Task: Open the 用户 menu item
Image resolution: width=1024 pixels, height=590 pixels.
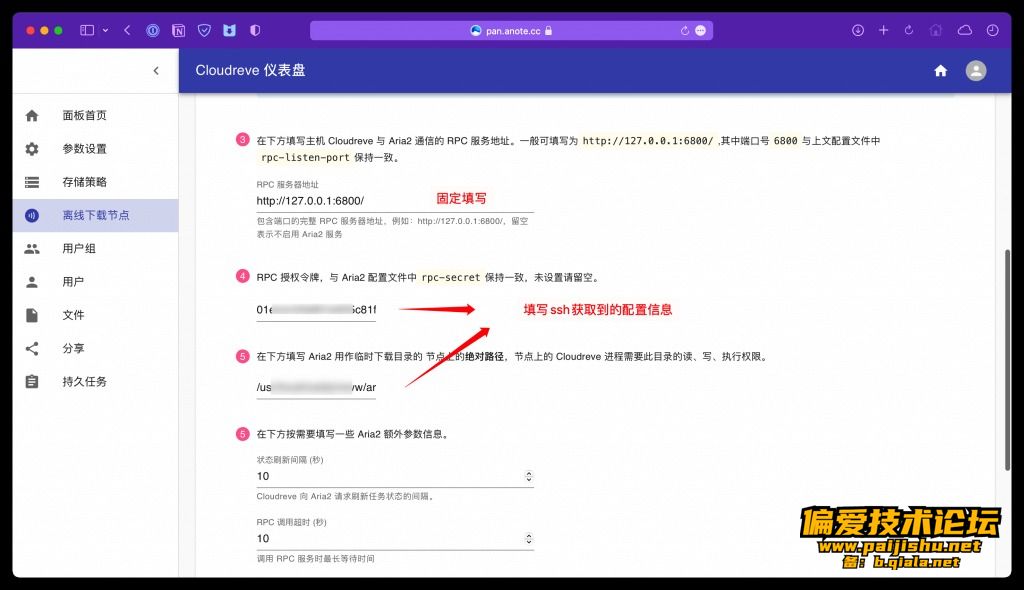Action: pos(95,282)
